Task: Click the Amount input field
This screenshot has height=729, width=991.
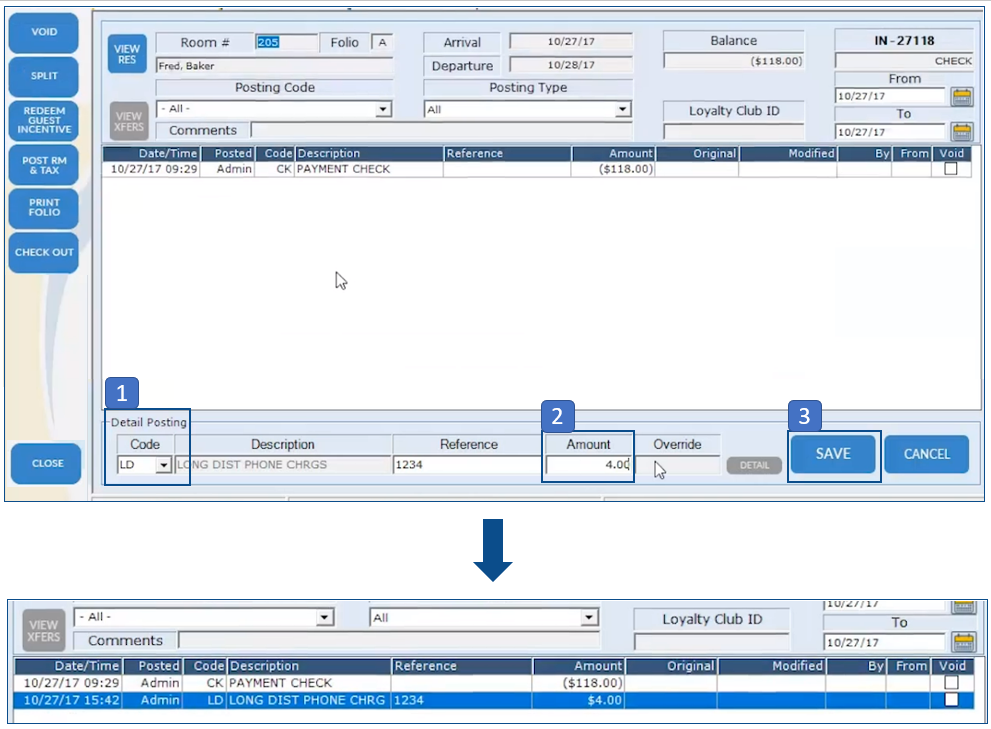Action: tap(588, 465)
